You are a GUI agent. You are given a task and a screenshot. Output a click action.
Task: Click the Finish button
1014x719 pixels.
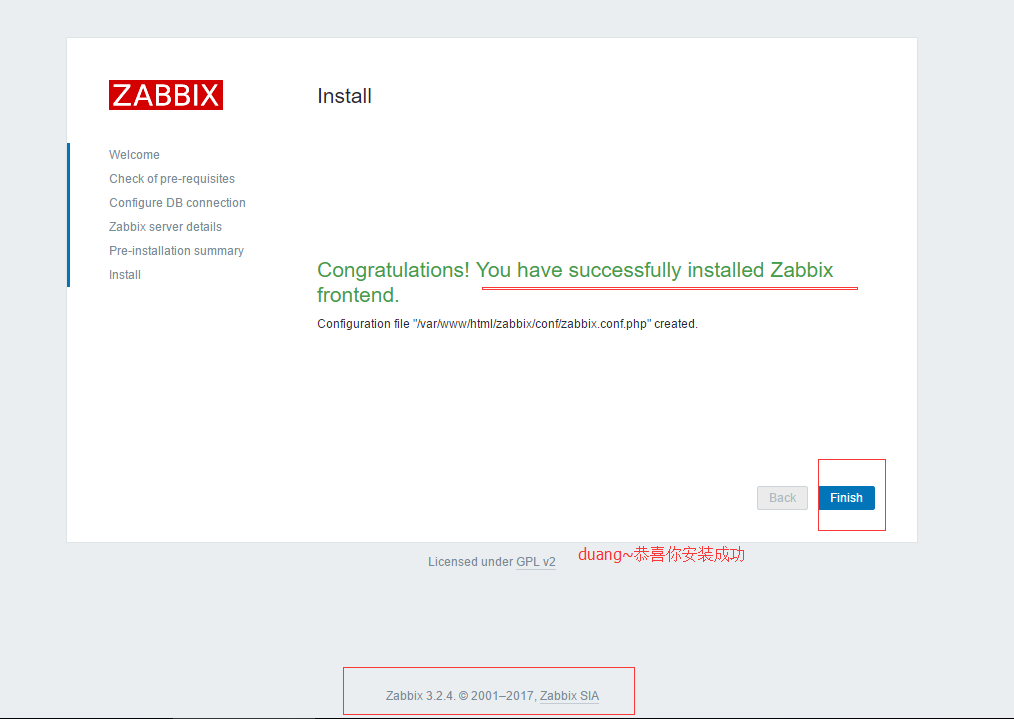pyautogui.click(x=846, y=498)
